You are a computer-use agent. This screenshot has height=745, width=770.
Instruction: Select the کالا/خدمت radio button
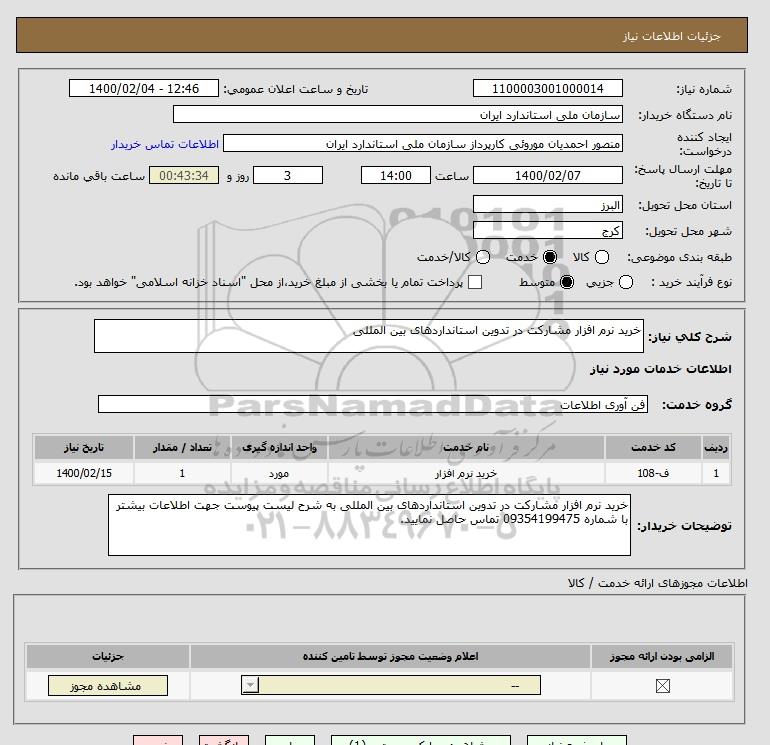pyautogui.click(x=483, y=257)
